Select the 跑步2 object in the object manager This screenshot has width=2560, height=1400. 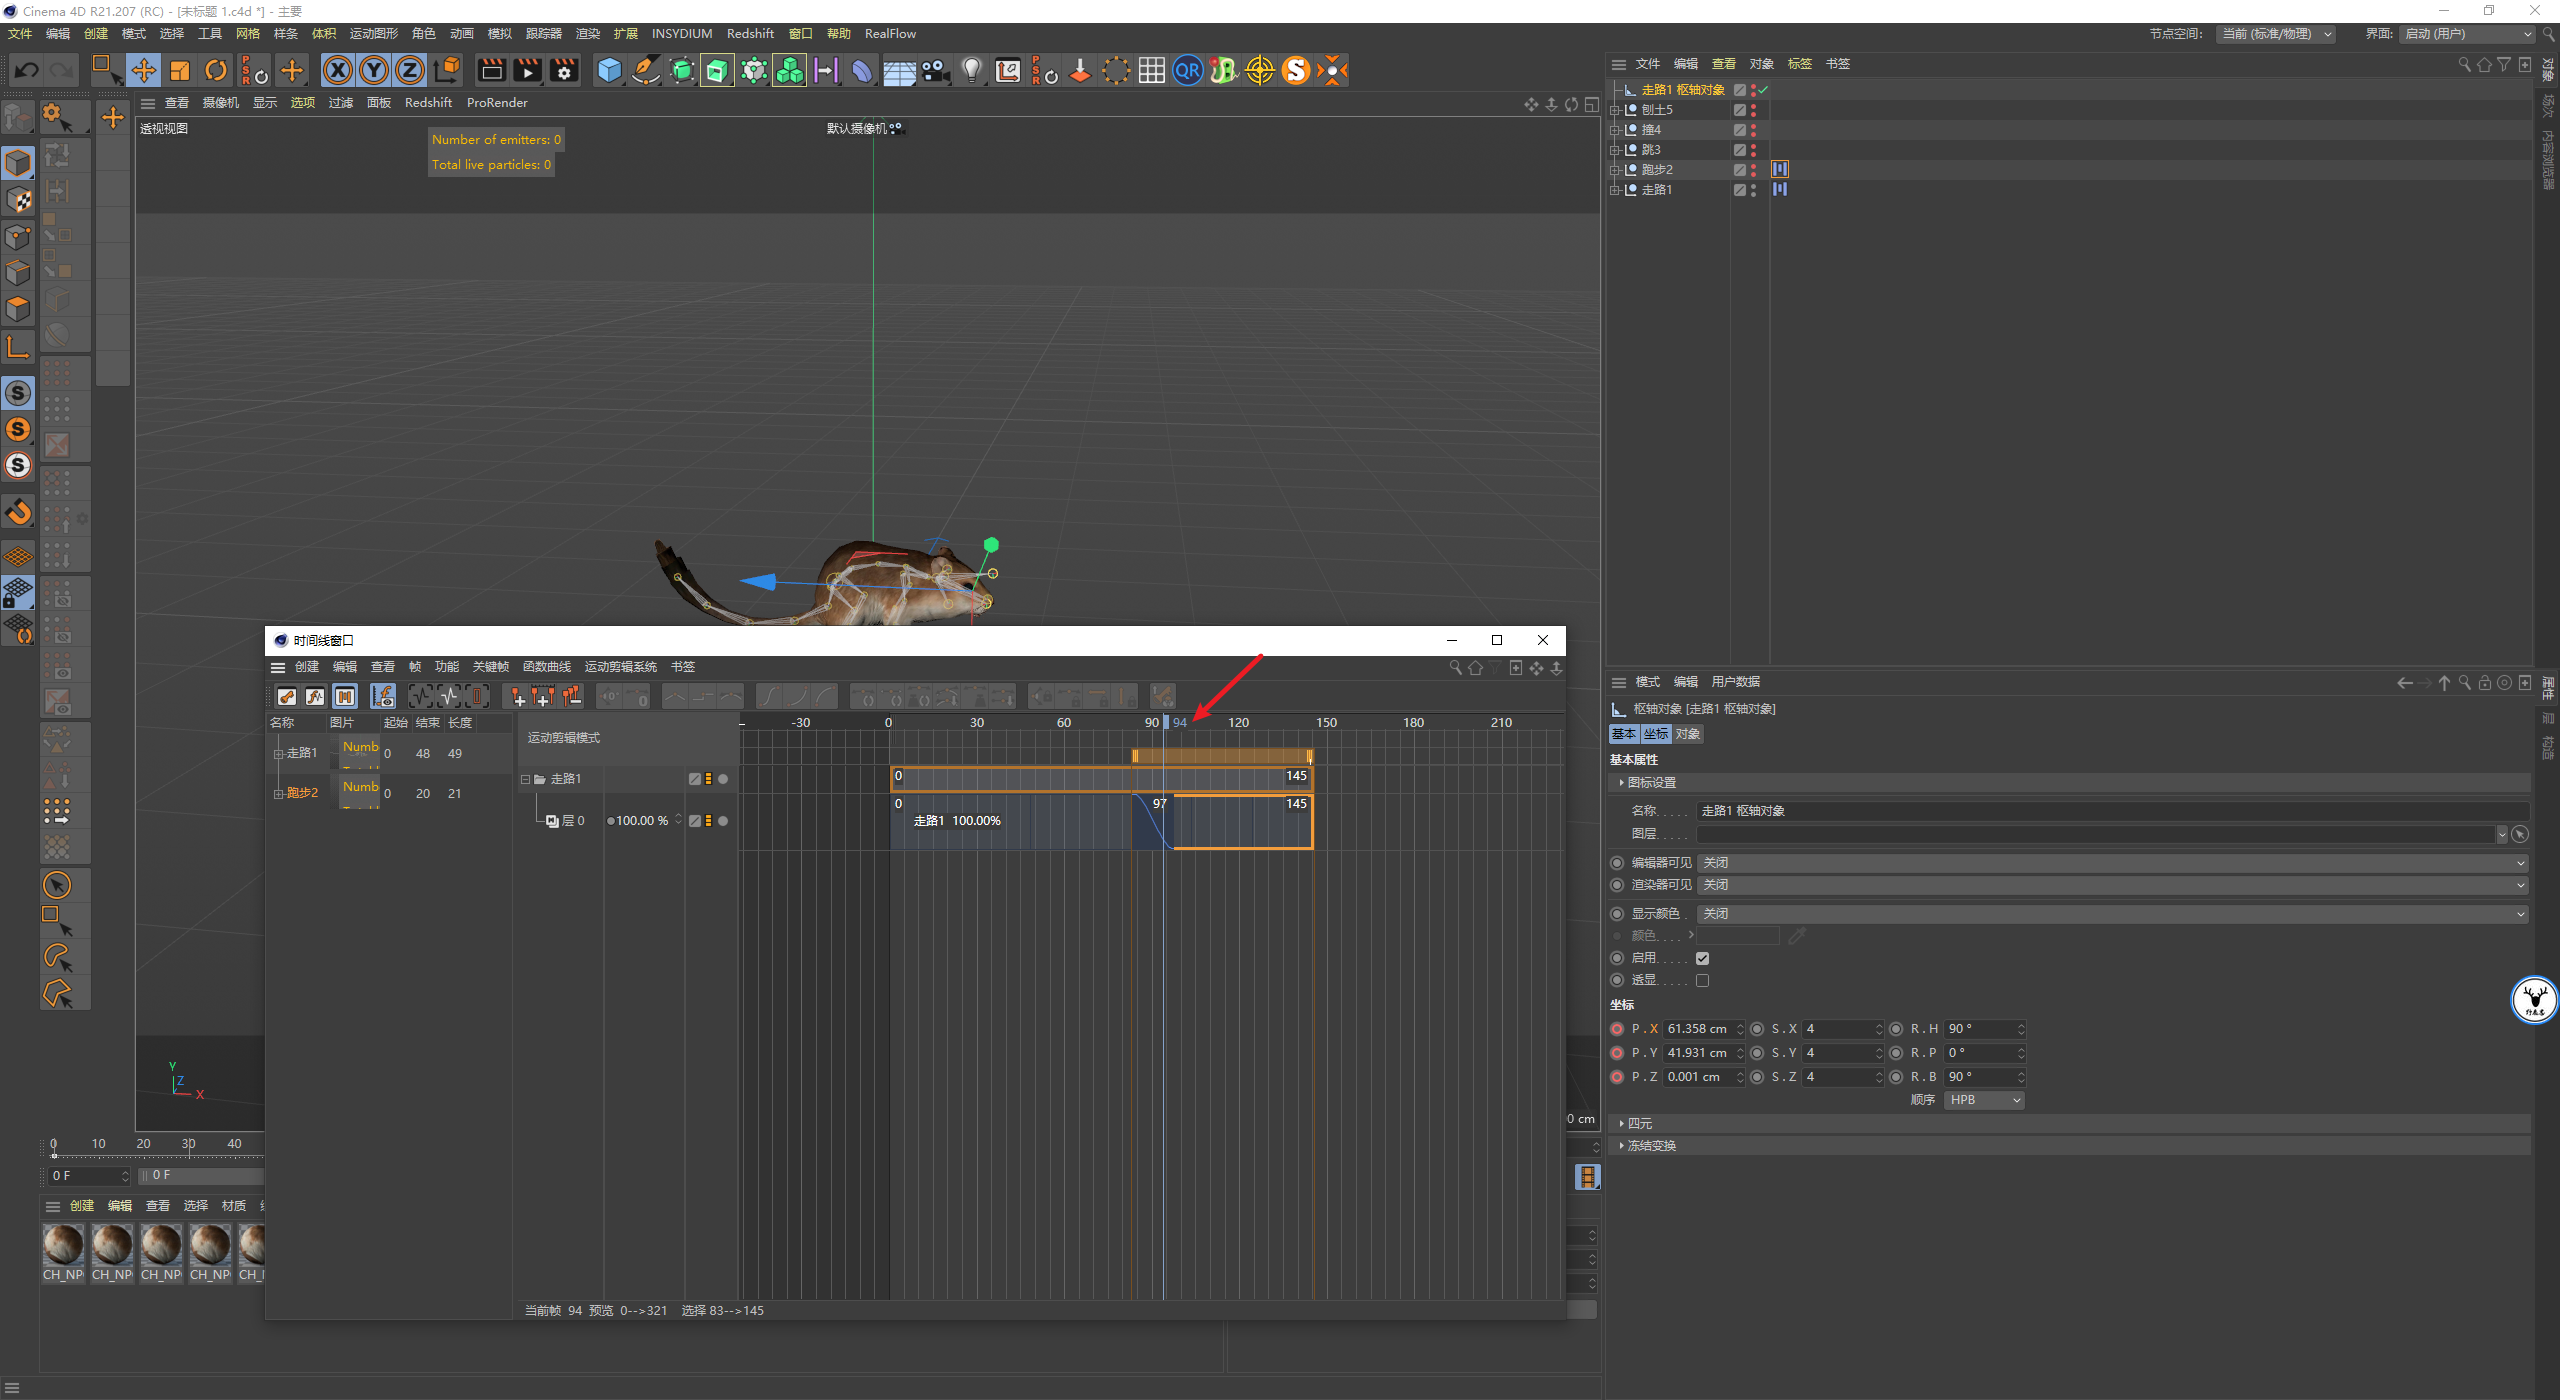click(1657, 170)
